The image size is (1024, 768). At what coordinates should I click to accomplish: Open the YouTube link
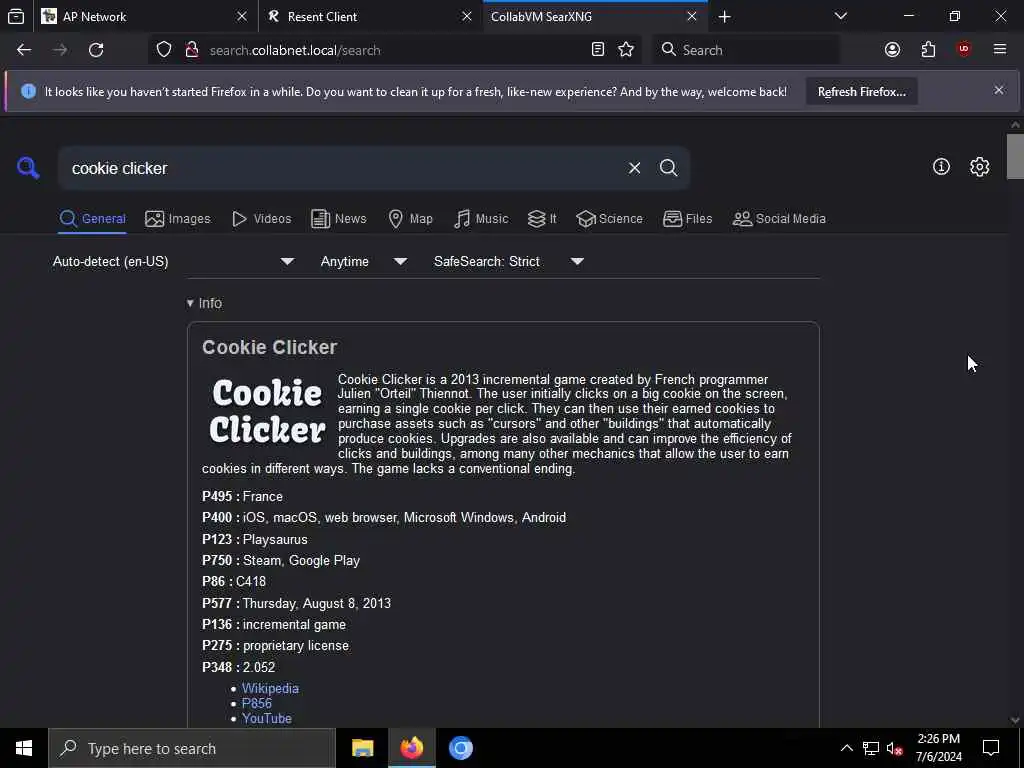(266, 718)
